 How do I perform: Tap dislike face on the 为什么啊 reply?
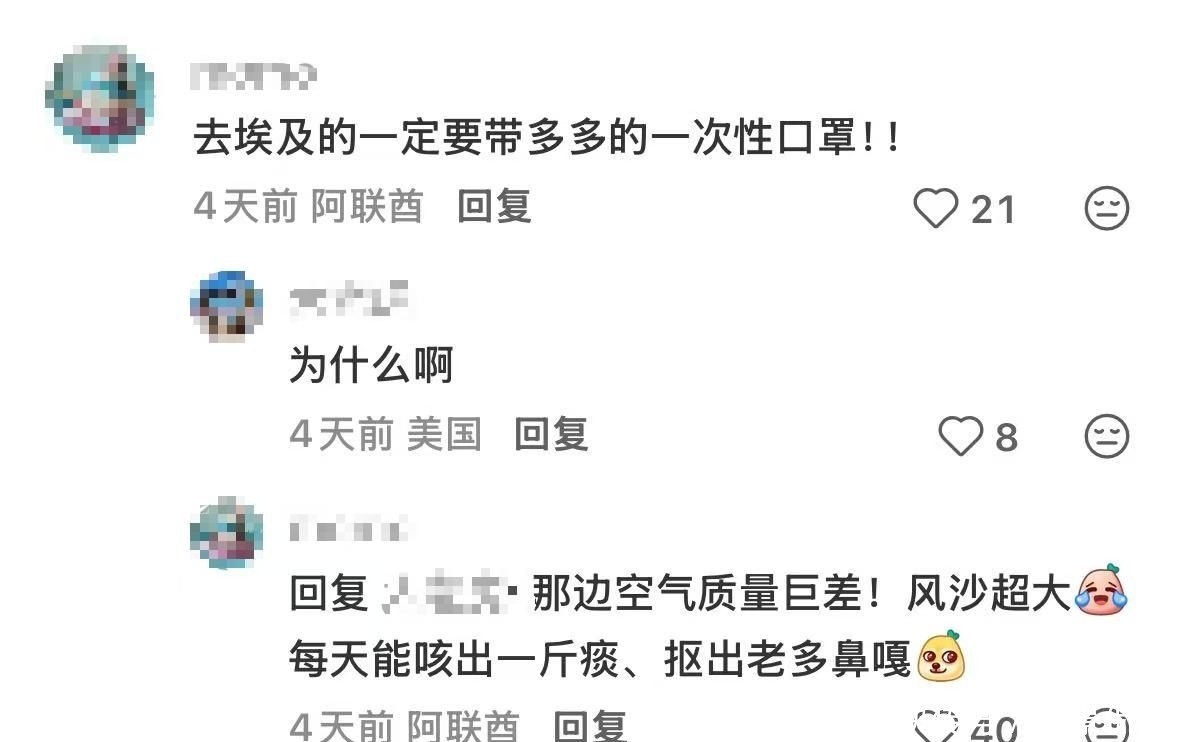coord(1107,436)
